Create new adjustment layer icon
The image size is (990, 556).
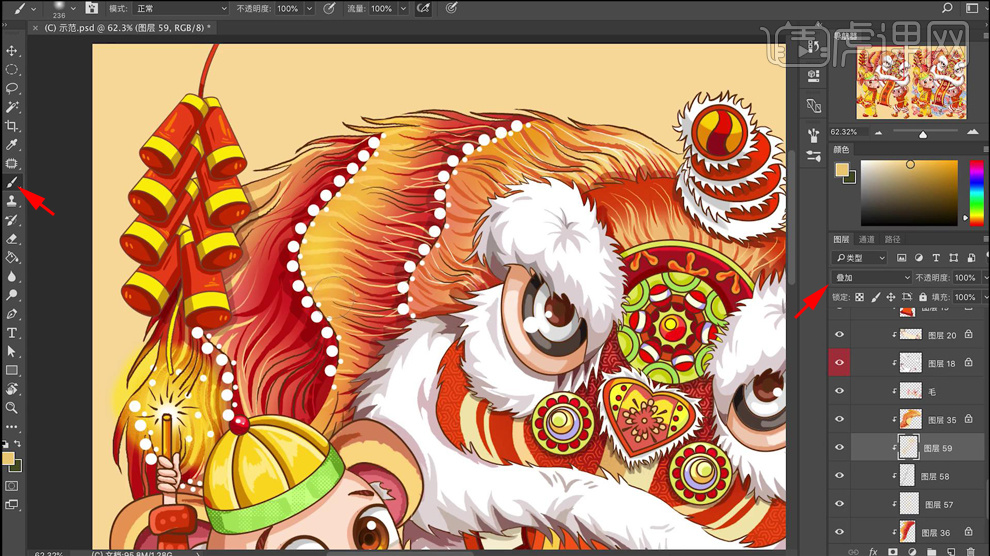(912, 552)
